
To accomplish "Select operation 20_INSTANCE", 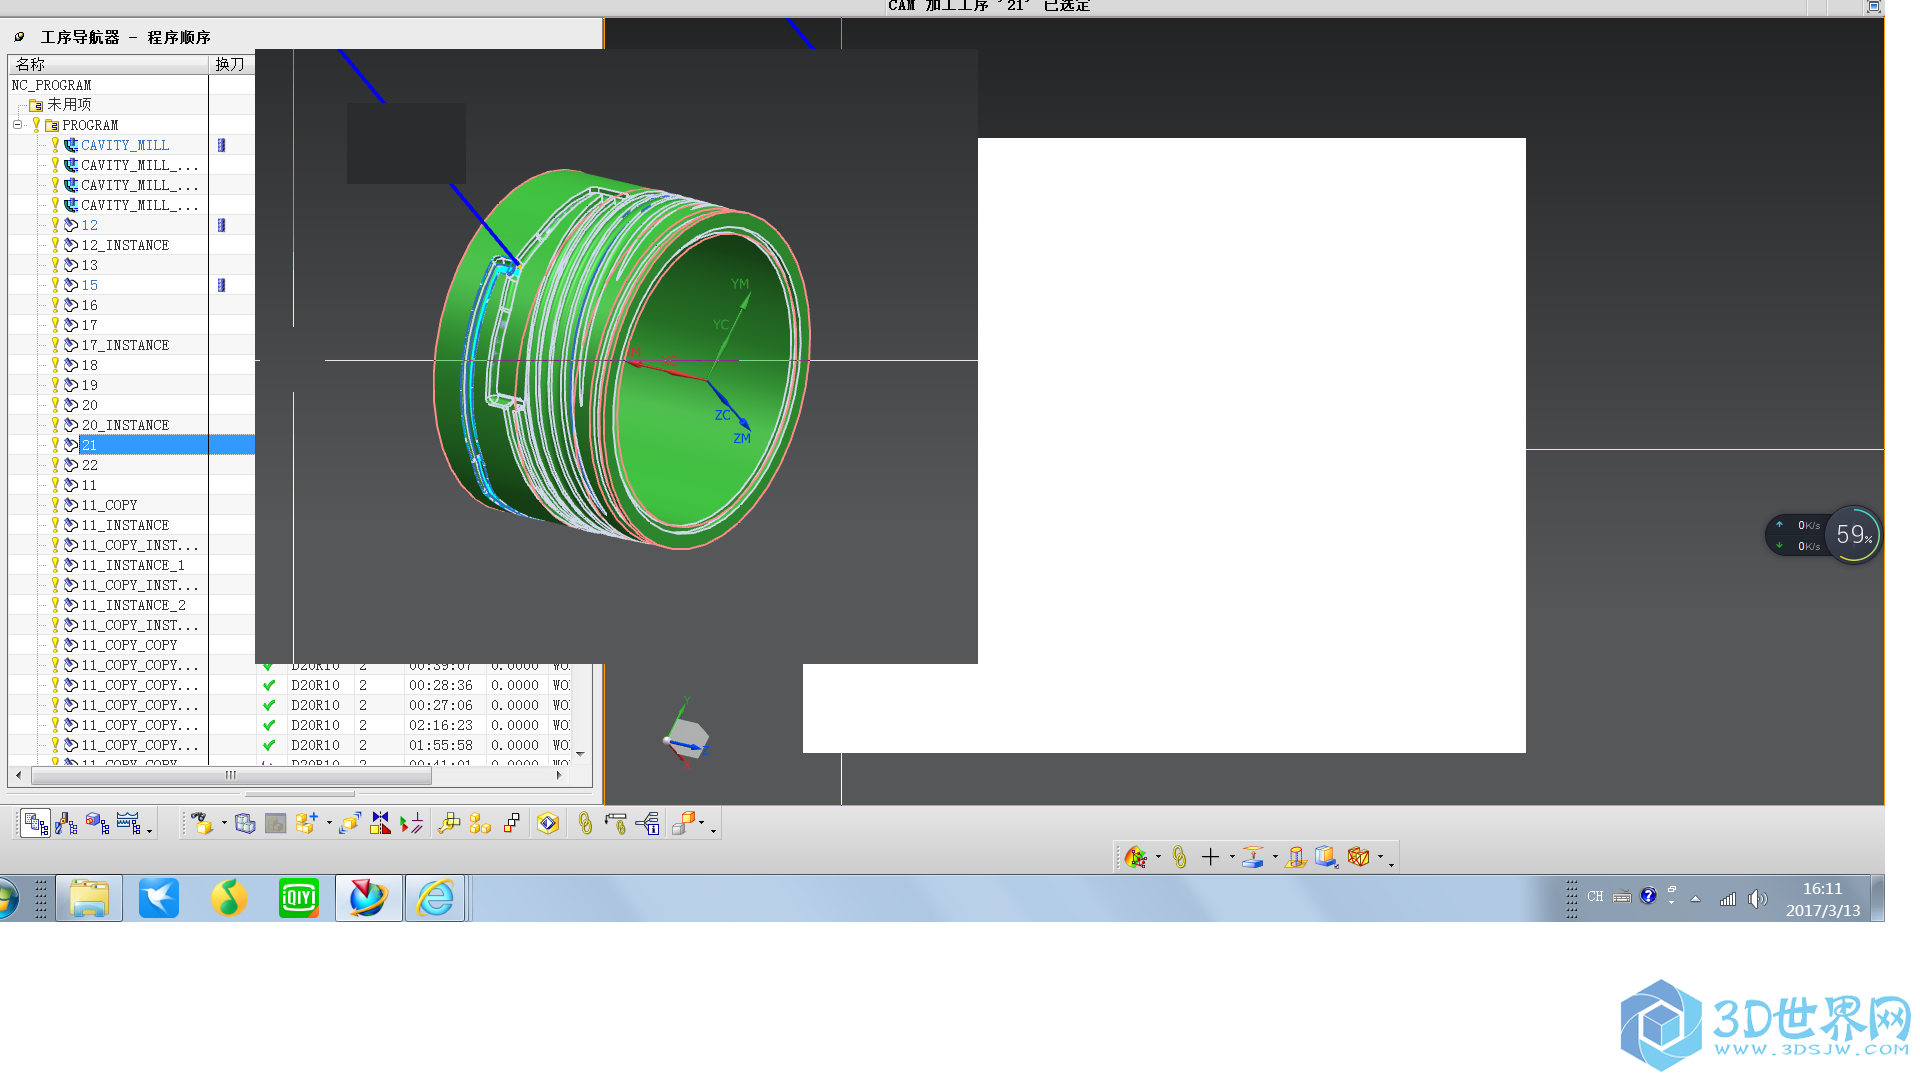I will 125,425.
